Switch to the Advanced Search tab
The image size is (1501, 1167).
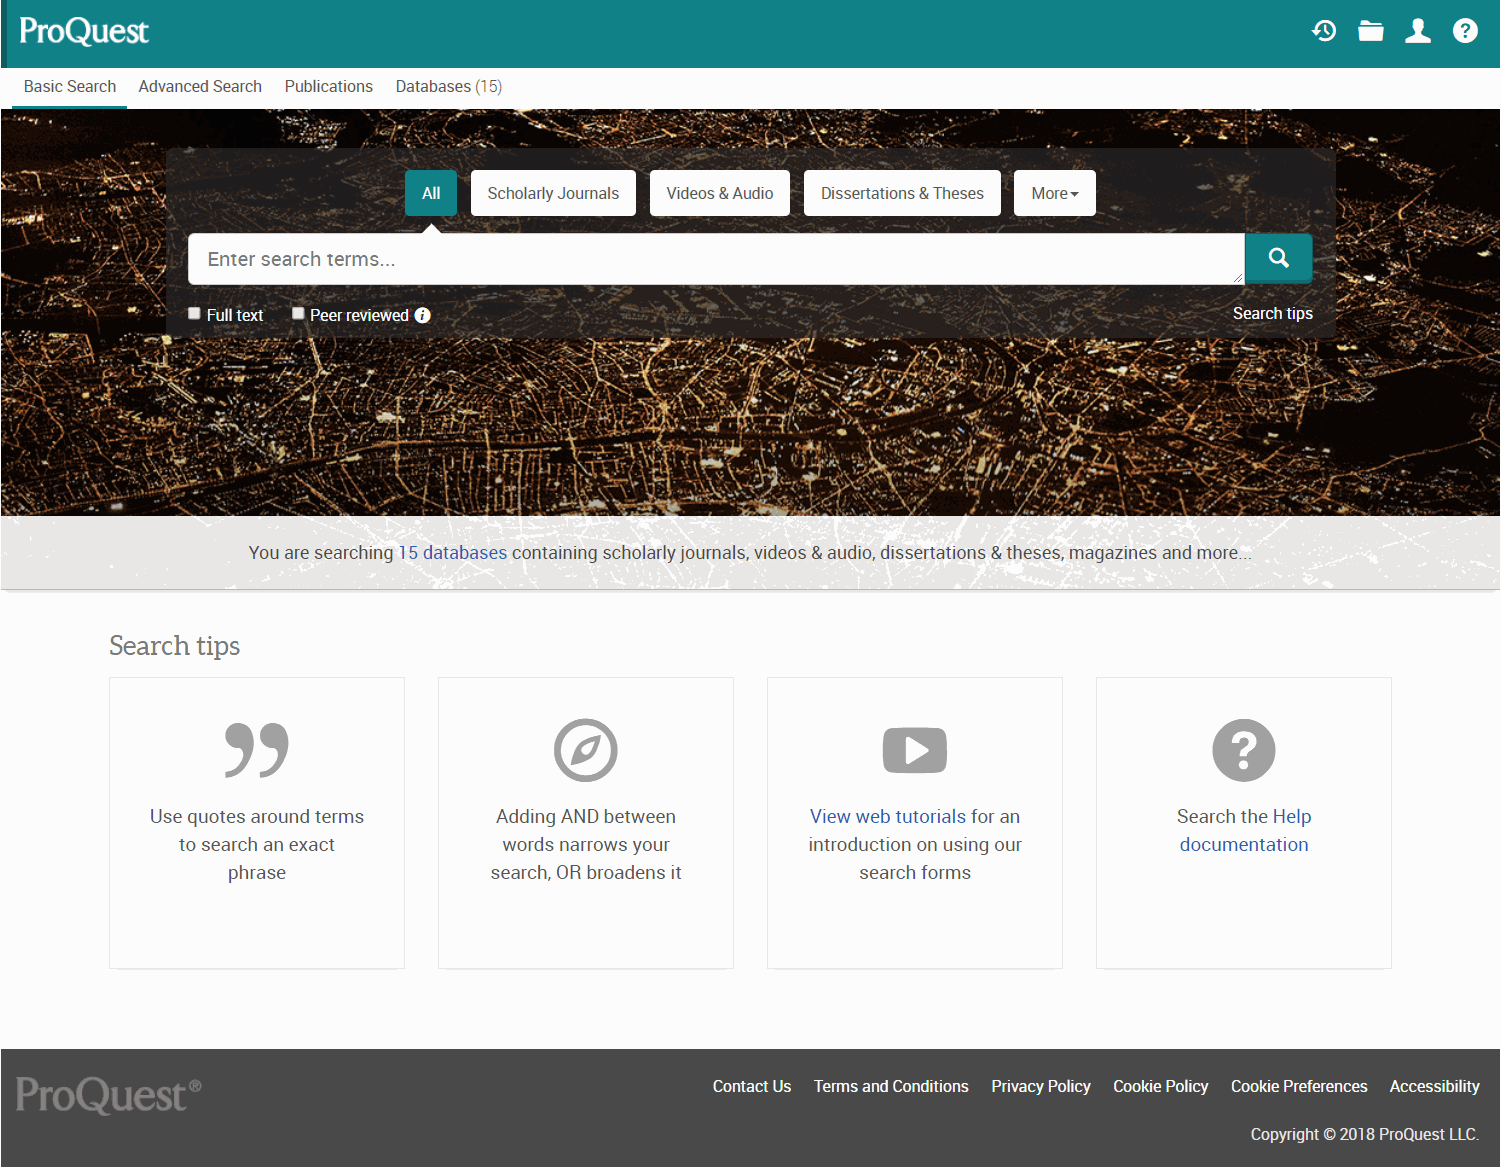point(200,86)
